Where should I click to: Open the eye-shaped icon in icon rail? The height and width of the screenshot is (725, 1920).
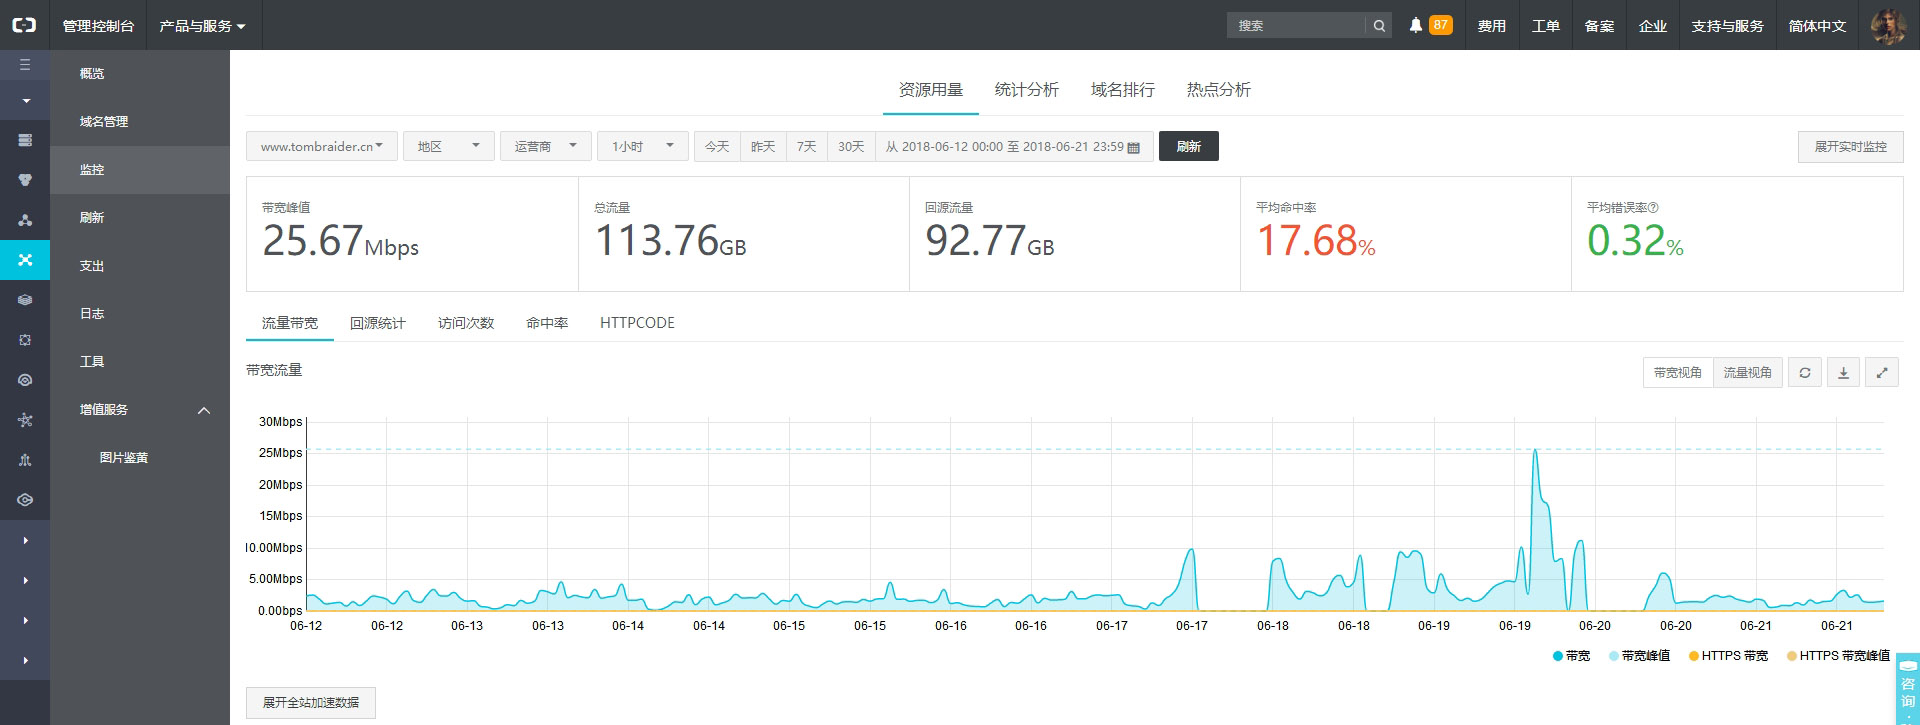(25, 380)
